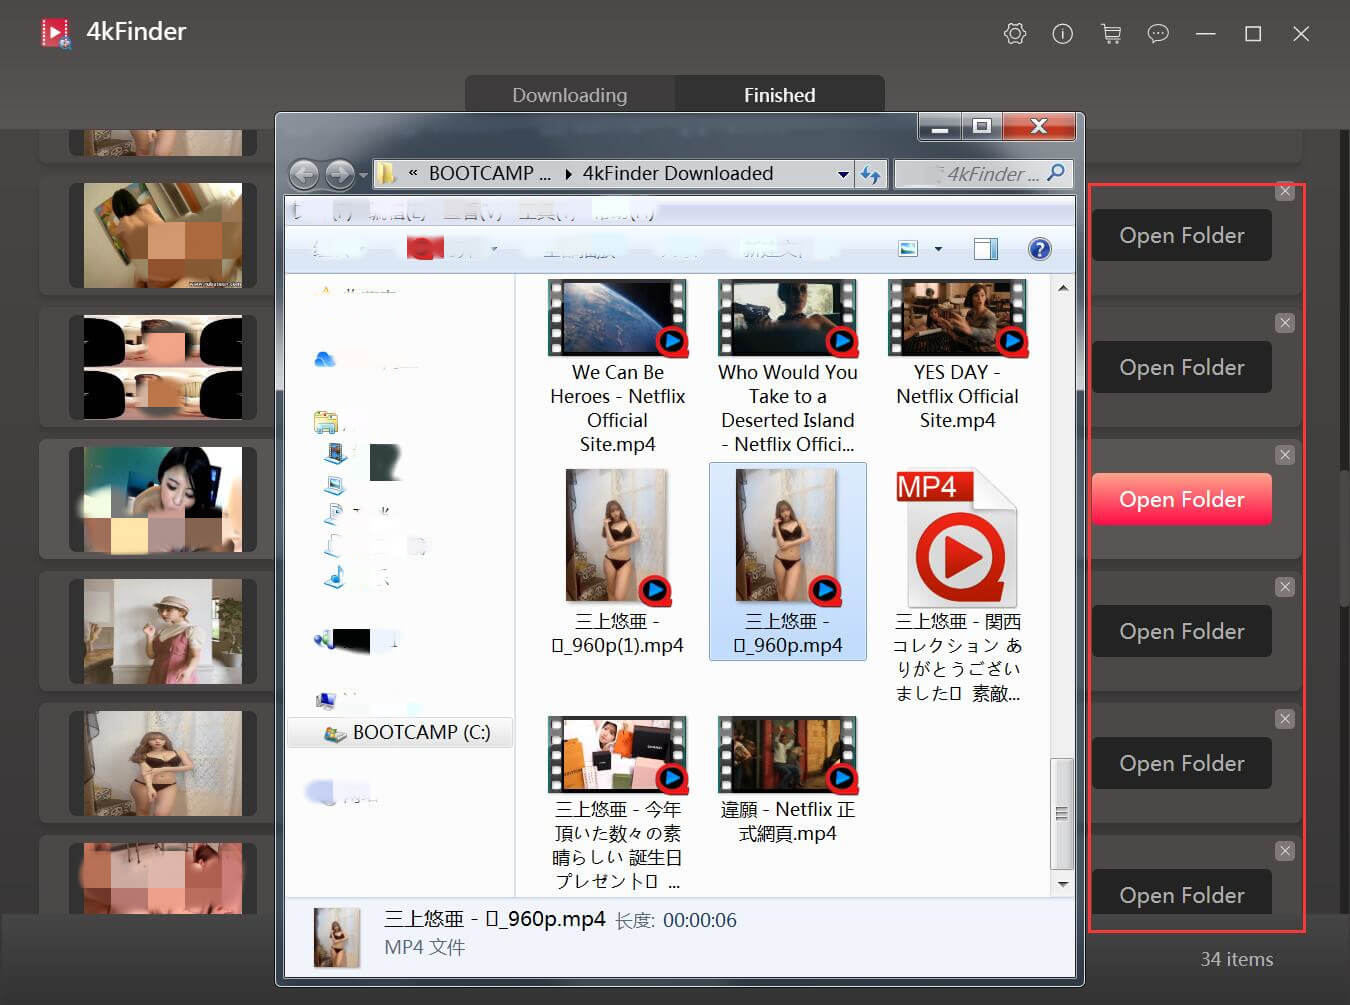Open Explorer Help via the question mark icon
Screen dimensions: 1350x1005
(x=1039, y=249)
